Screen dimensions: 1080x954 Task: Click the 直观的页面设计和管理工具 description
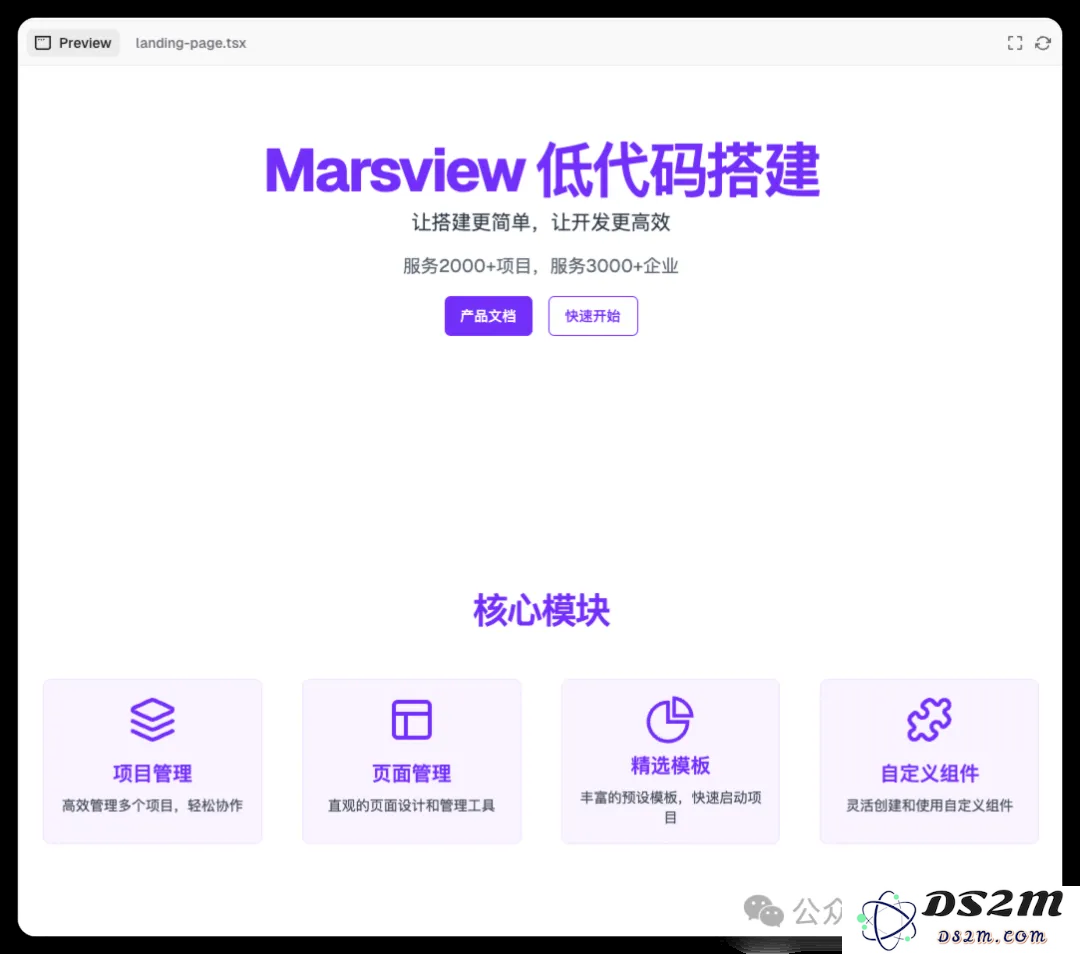point(411,805)
